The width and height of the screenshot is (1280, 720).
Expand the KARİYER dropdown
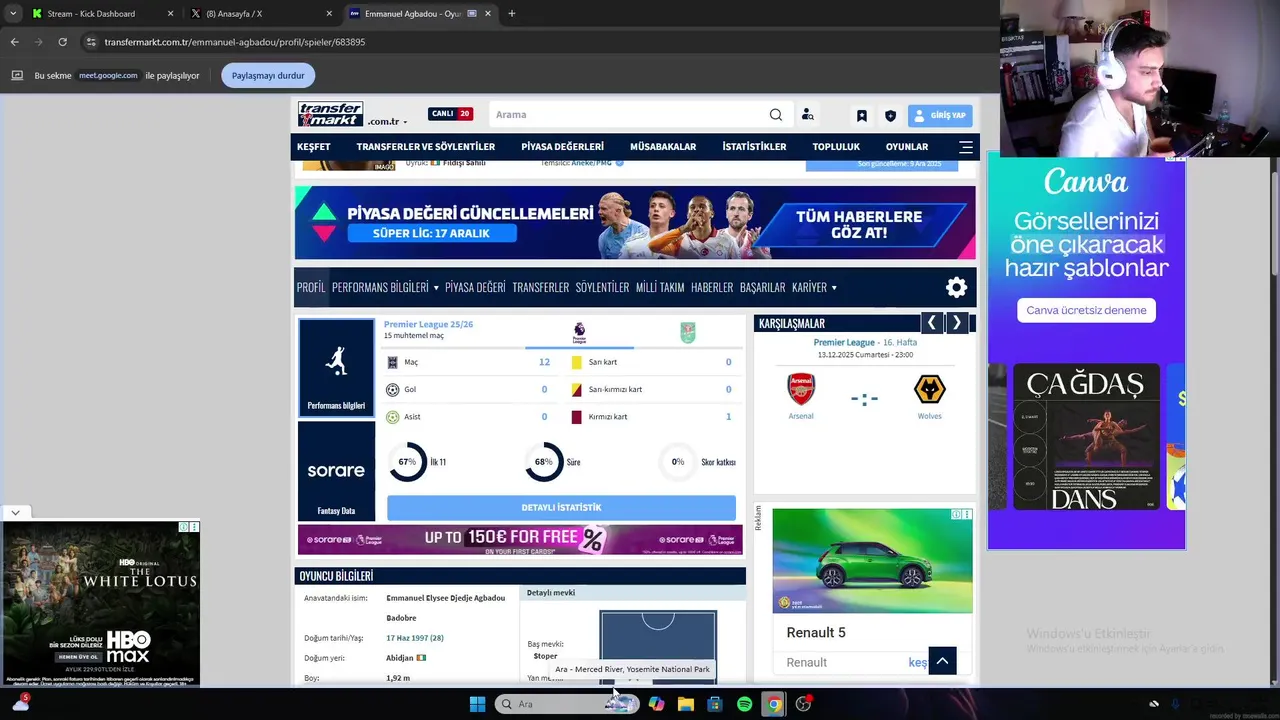[814, 287]
